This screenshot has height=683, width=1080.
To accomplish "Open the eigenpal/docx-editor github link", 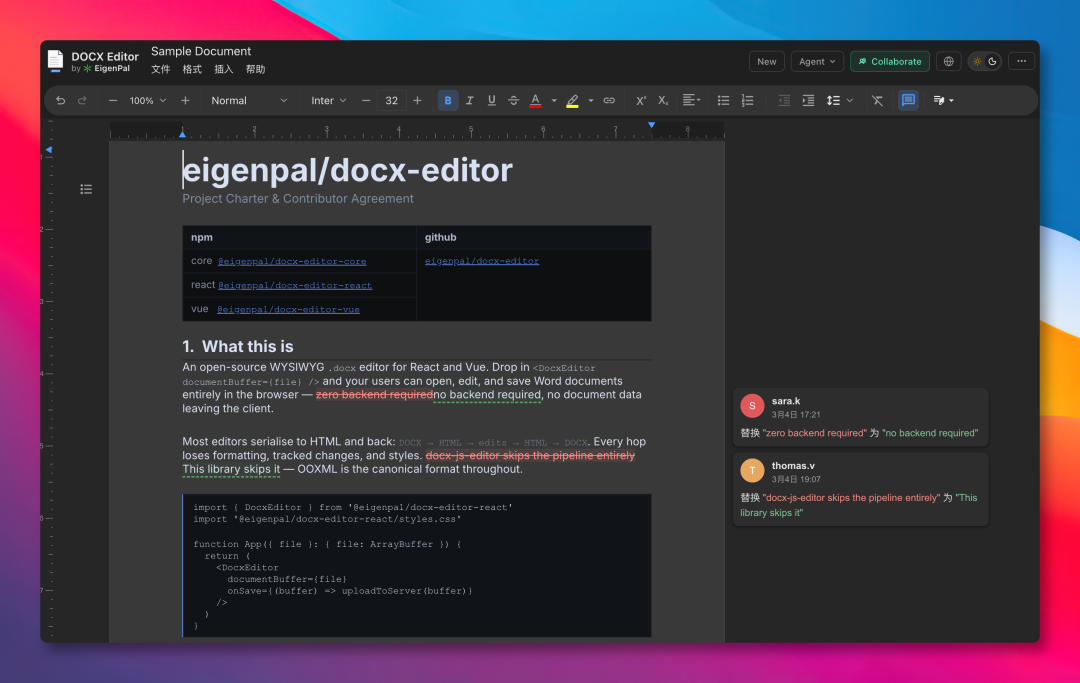I will click(482, 261).
